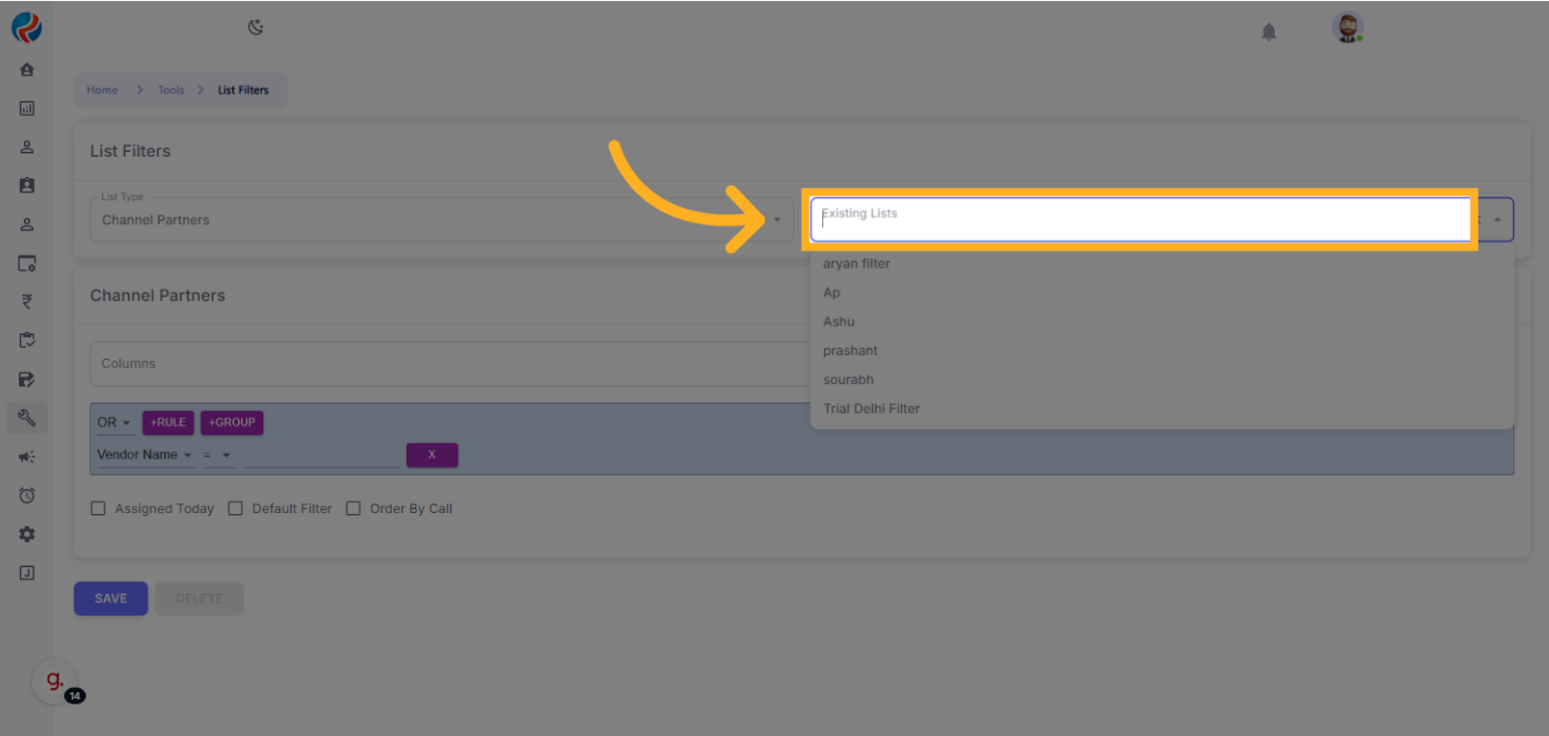The height and width of the screenshot is (736, 1549).
Task: Click the SAVE button
Action: pos(111,598)
